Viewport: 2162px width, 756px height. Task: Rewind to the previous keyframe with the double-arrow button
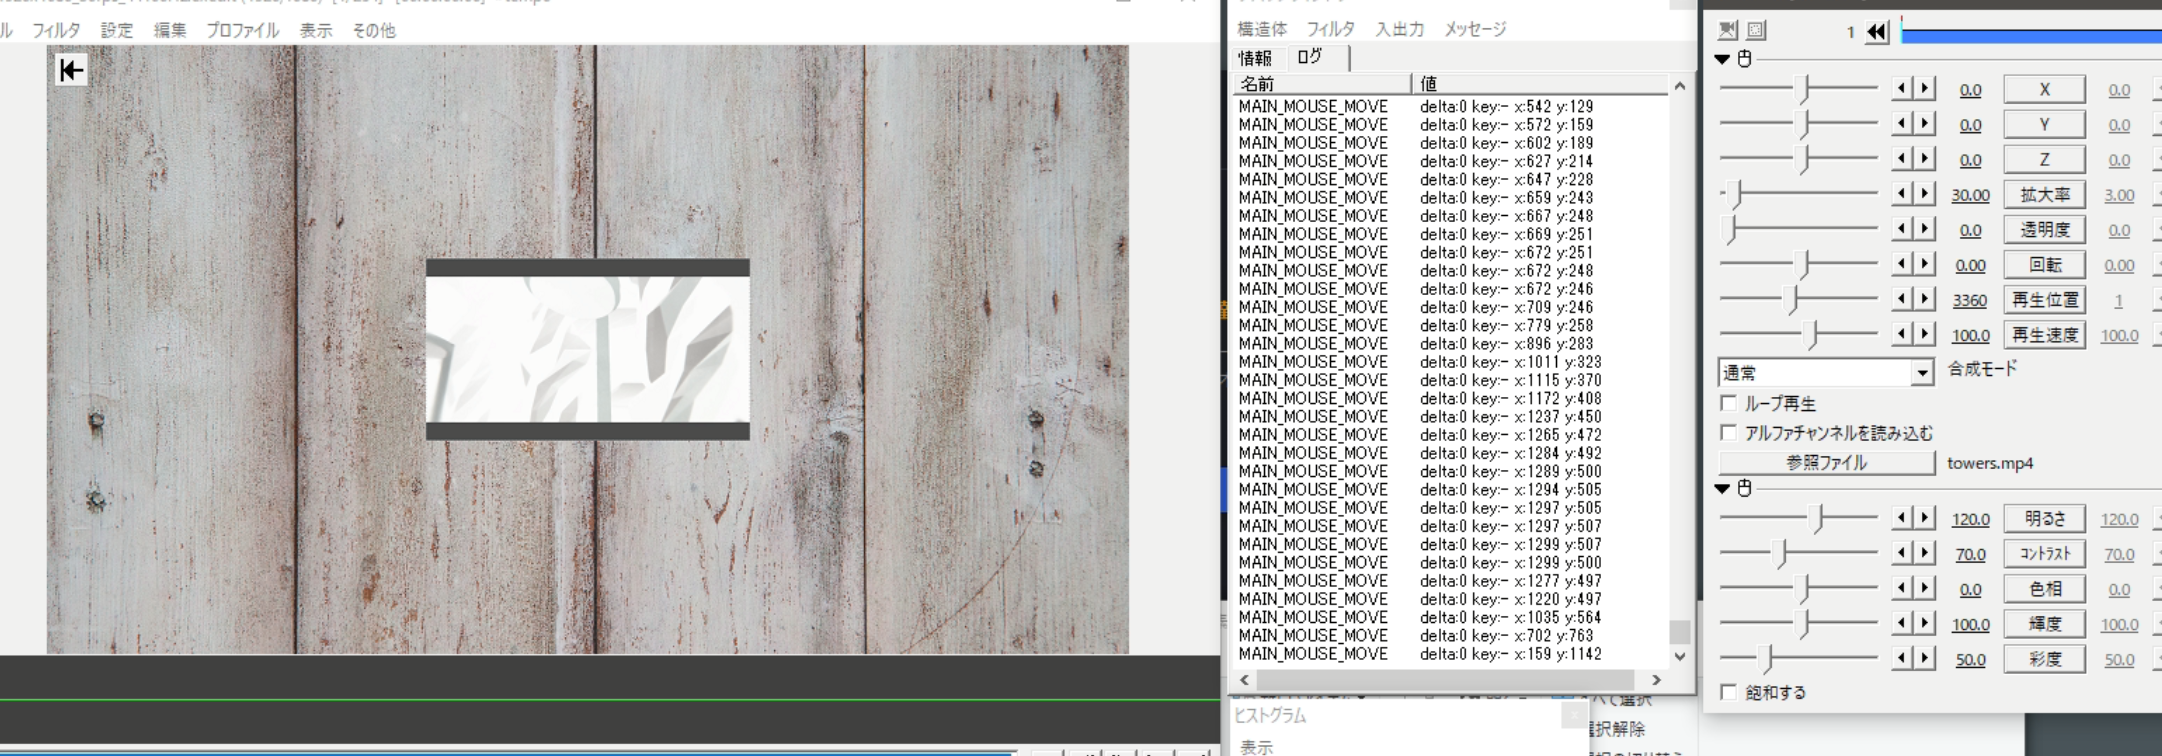click(x=1877, y=32)
